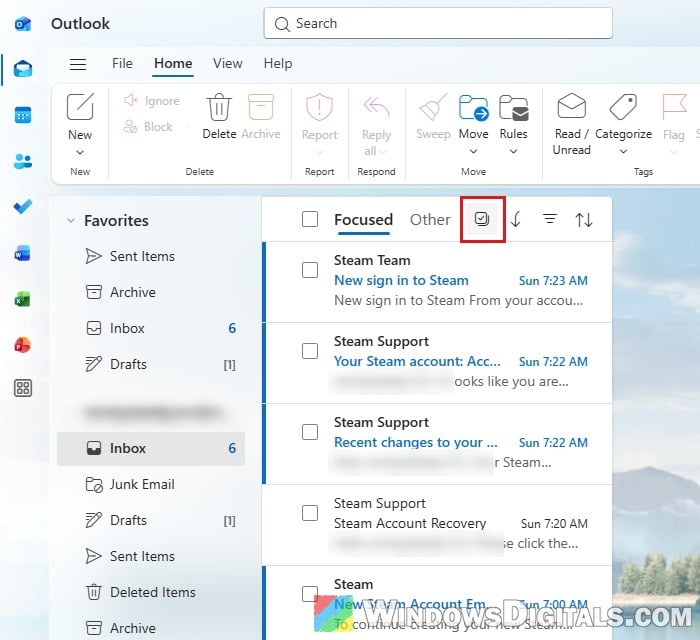Expand the Categorize dropdown arrow

click(x=624, y=152)
